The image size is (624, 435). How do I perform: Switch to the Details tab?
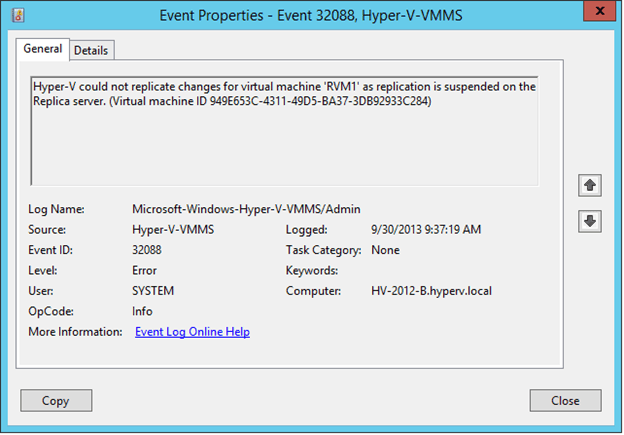pos(91,51)
